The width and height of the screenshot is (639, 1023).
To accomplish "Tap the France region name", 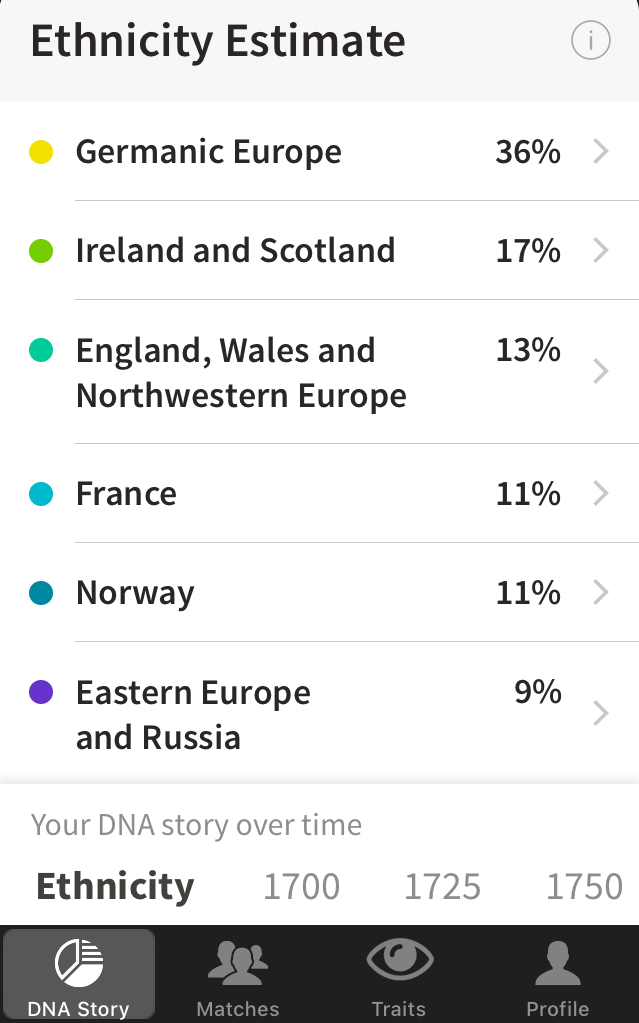I will 126,494.
